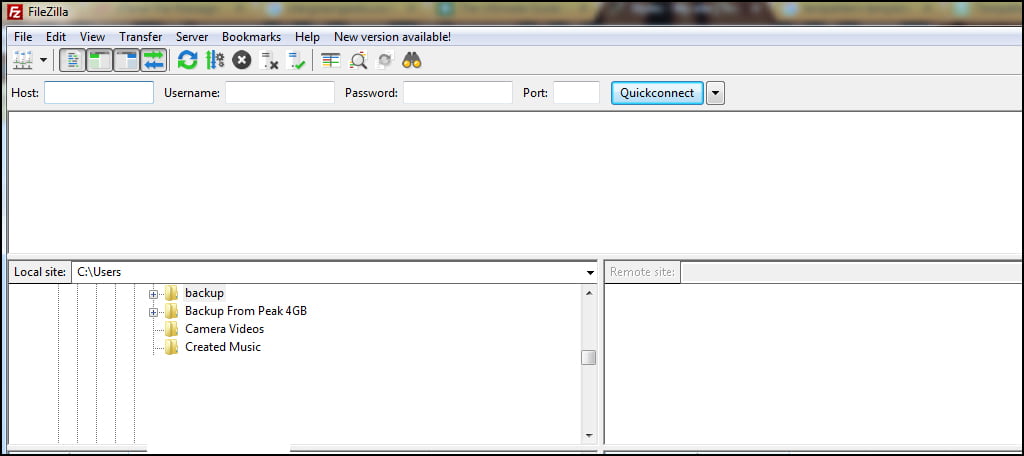Toggle local directory tree display
This screenshot has height=456, width=1024.
tap(99, 61)
